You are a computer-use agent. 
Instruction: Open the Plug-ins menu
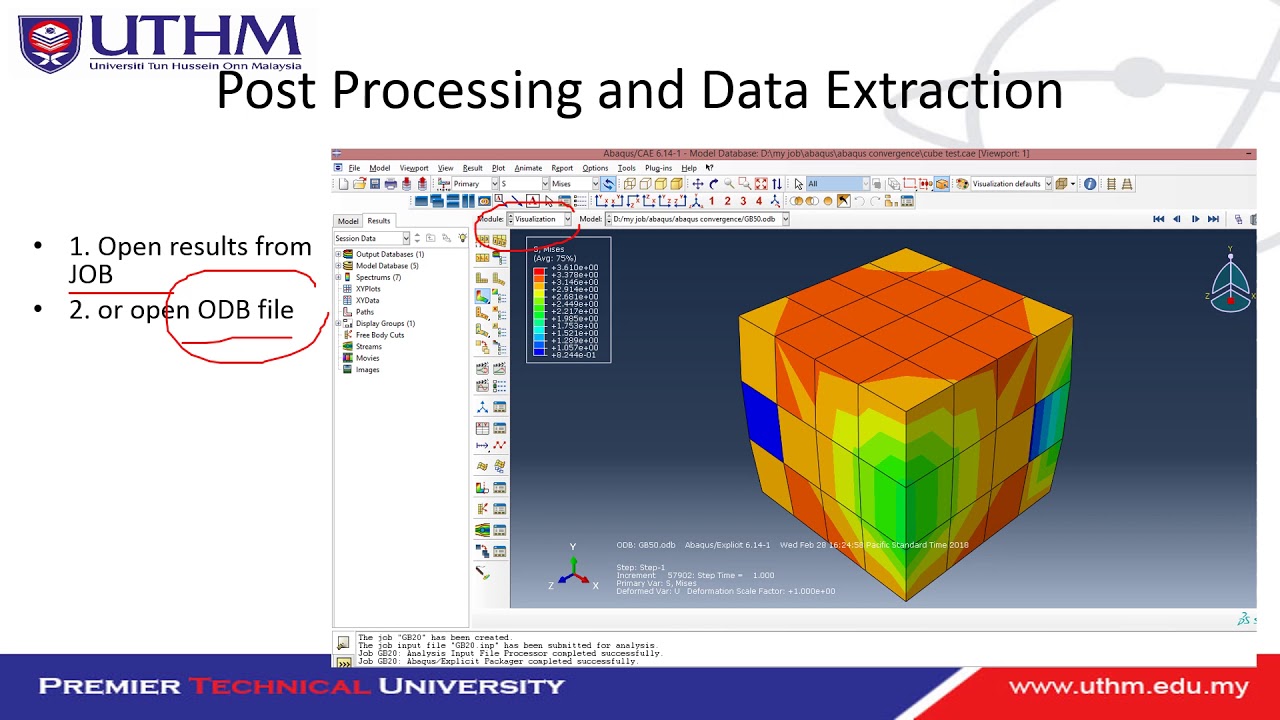658,168
